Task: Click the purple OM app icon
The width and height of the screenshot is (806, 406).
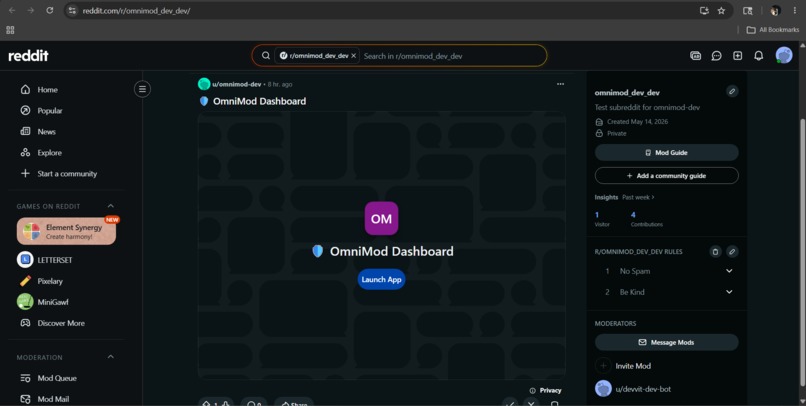Action: (x=381, y=218)
